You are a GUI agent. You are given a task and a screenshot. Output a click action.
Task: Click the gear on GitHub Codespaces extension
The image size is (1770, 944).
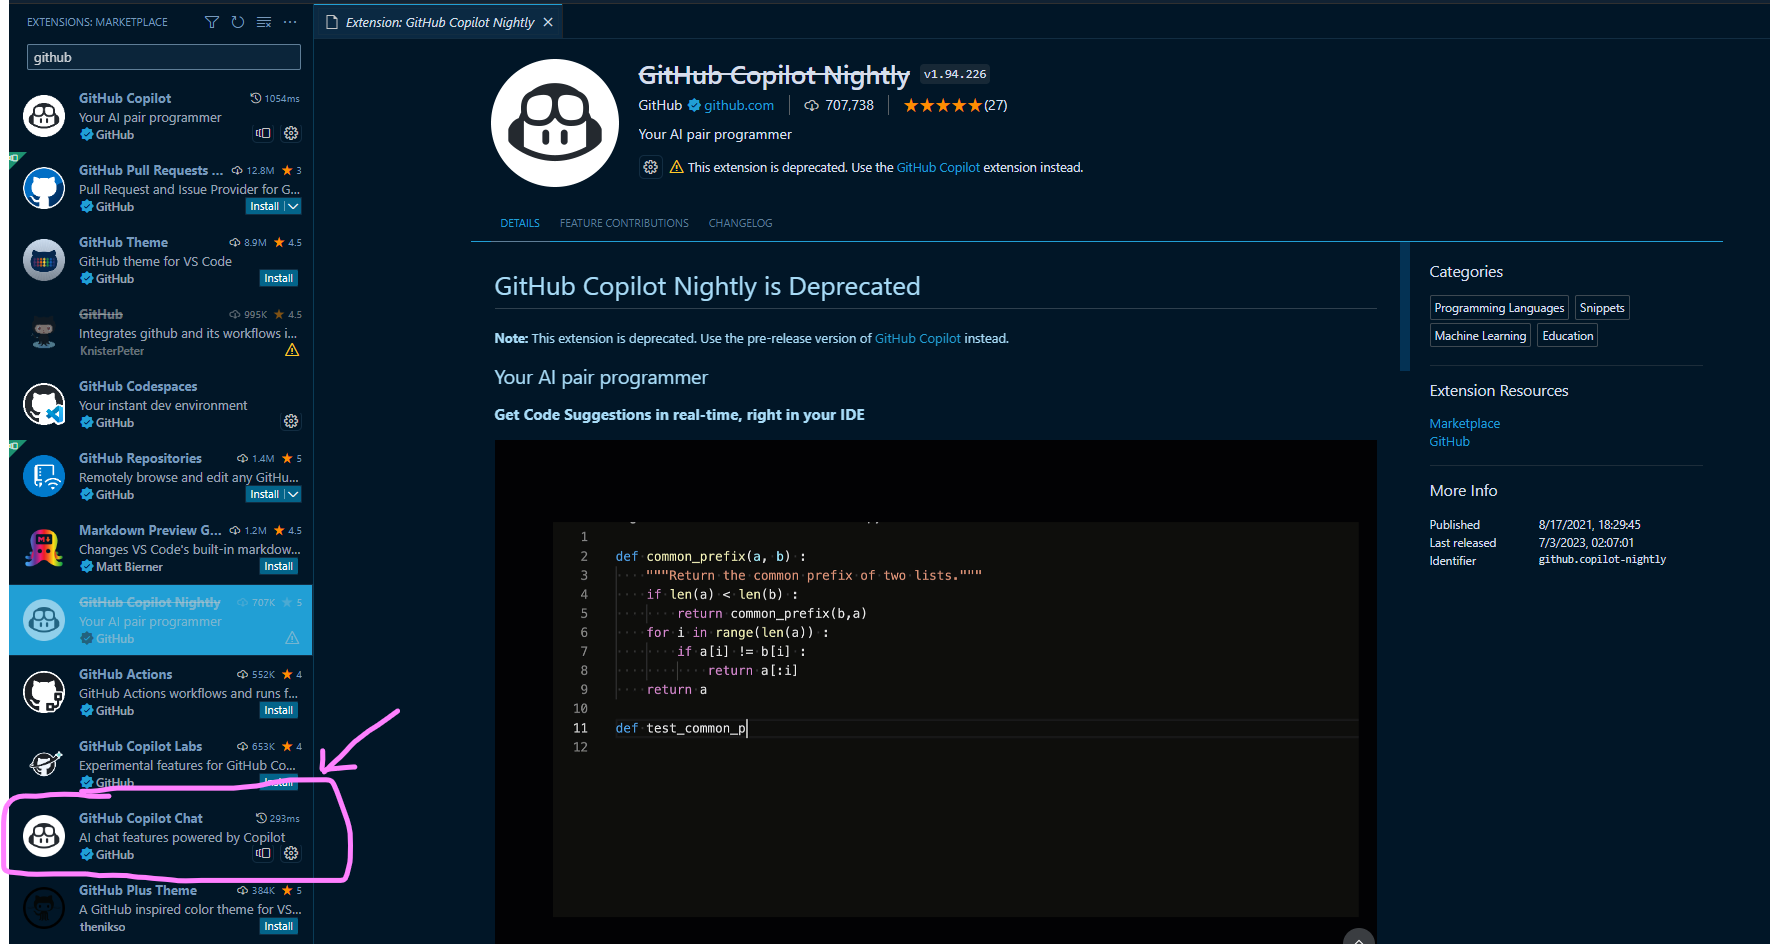point(291,421)
